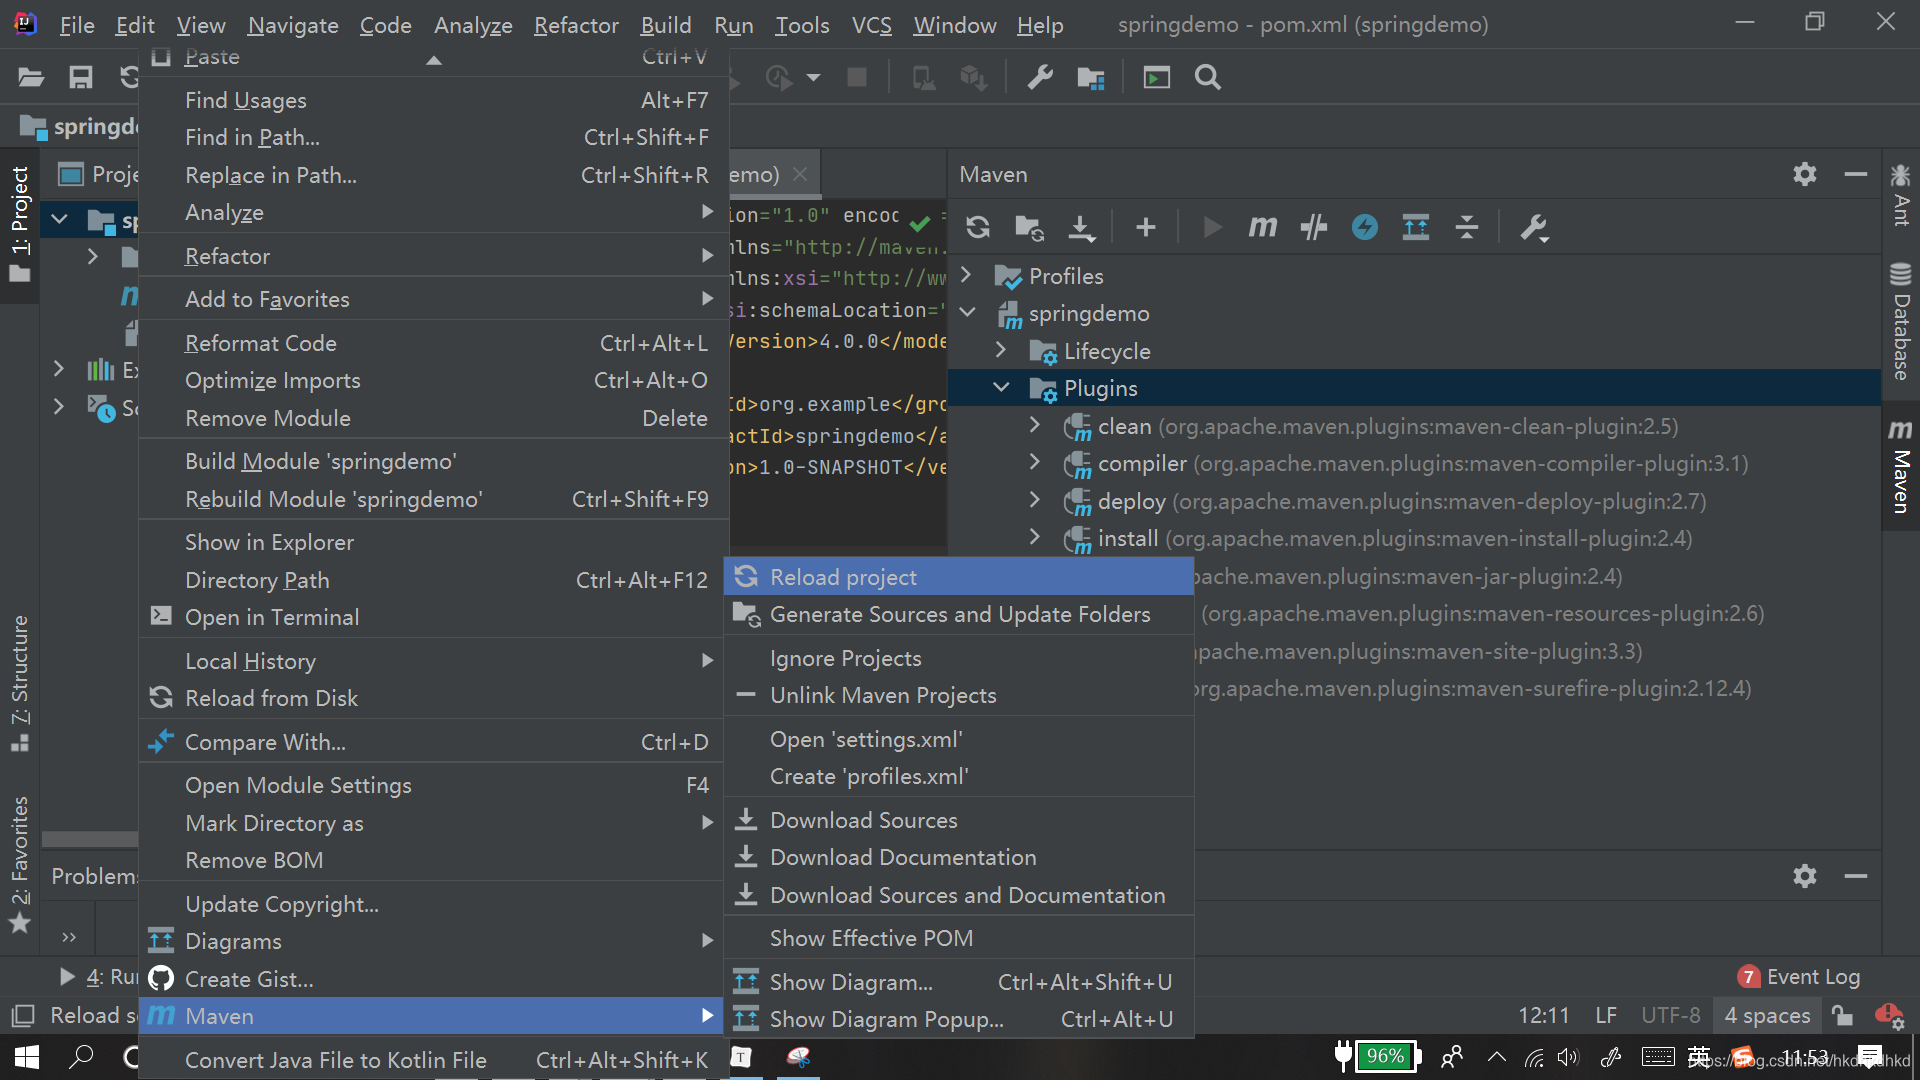Viewport: 1920px width, 1080px height.
Task: Select Reload project menu item
Action: 843,576
